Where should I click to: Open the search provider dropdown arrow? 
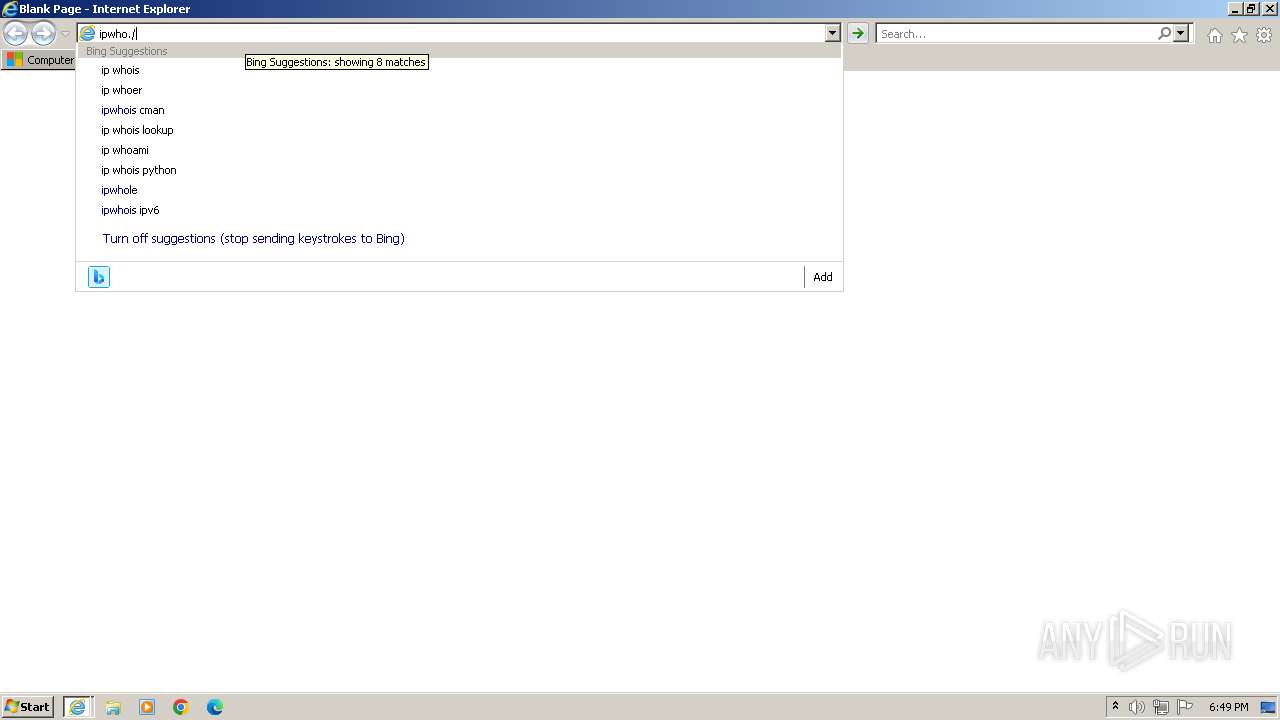pos(1181,34)
